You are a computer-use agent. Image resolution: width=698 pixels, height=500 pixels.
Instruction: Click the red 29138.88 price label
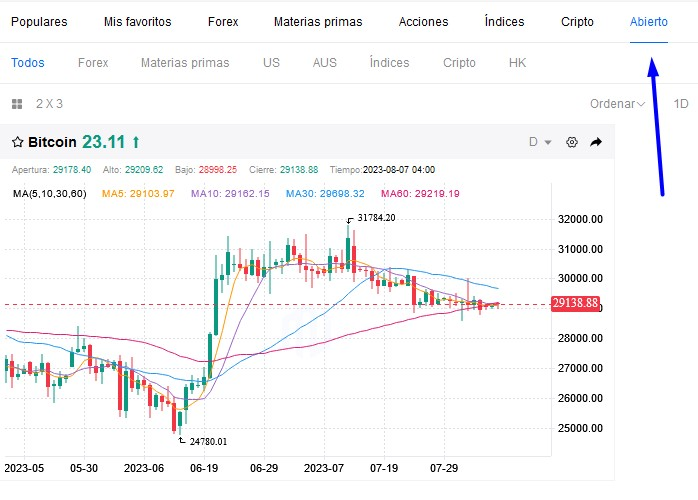click(575, 303)
